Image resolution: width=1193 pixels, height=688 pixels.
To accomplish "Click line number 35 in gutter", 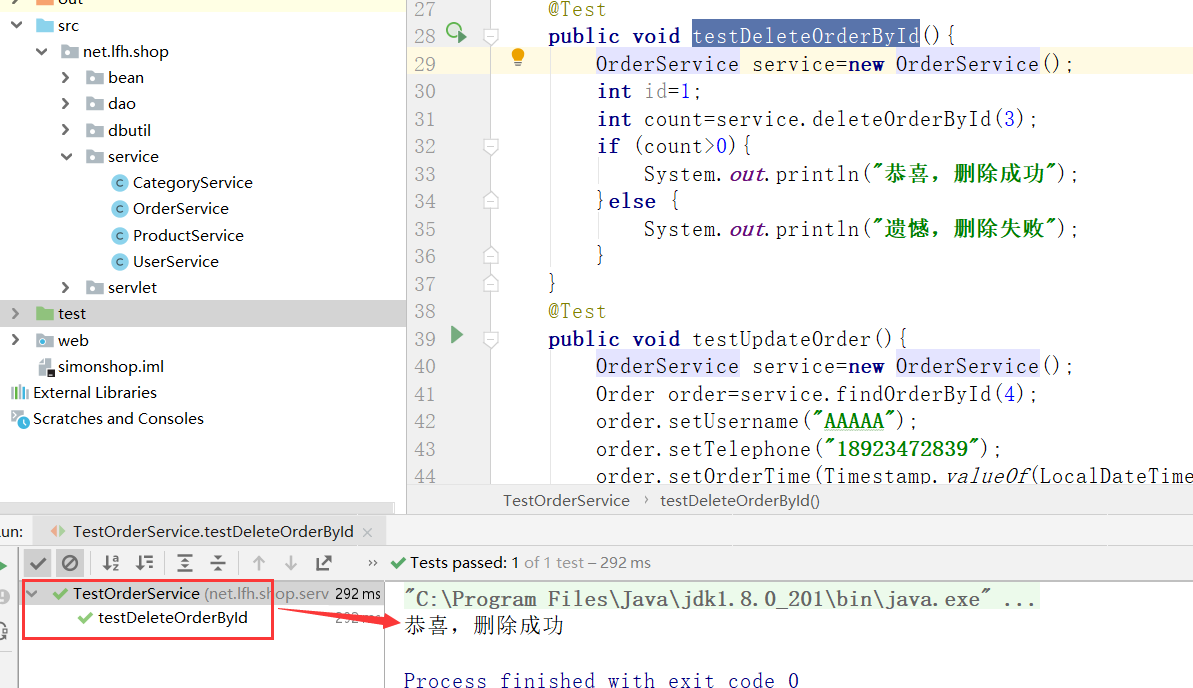I will (425, 229).
